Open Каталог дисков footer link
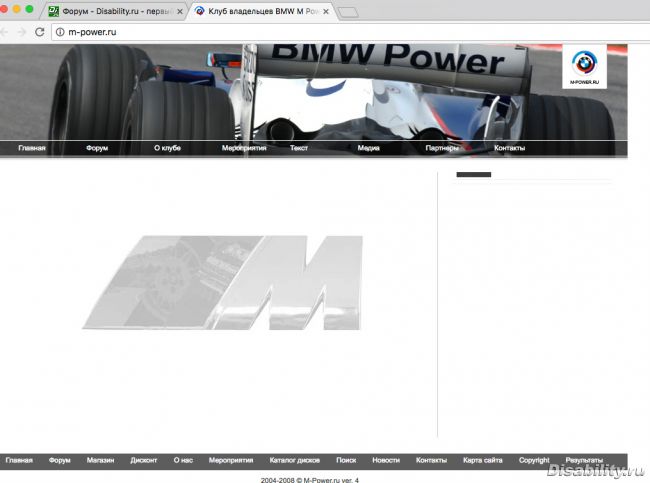 295,460
